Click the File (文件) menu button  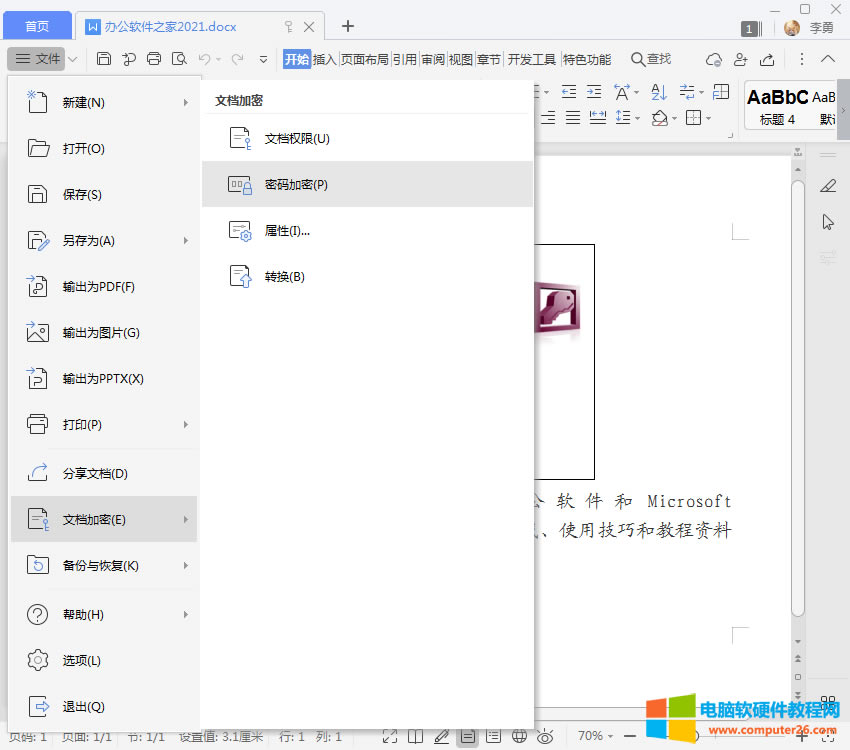pyautogui.click(x=38, y=59)
